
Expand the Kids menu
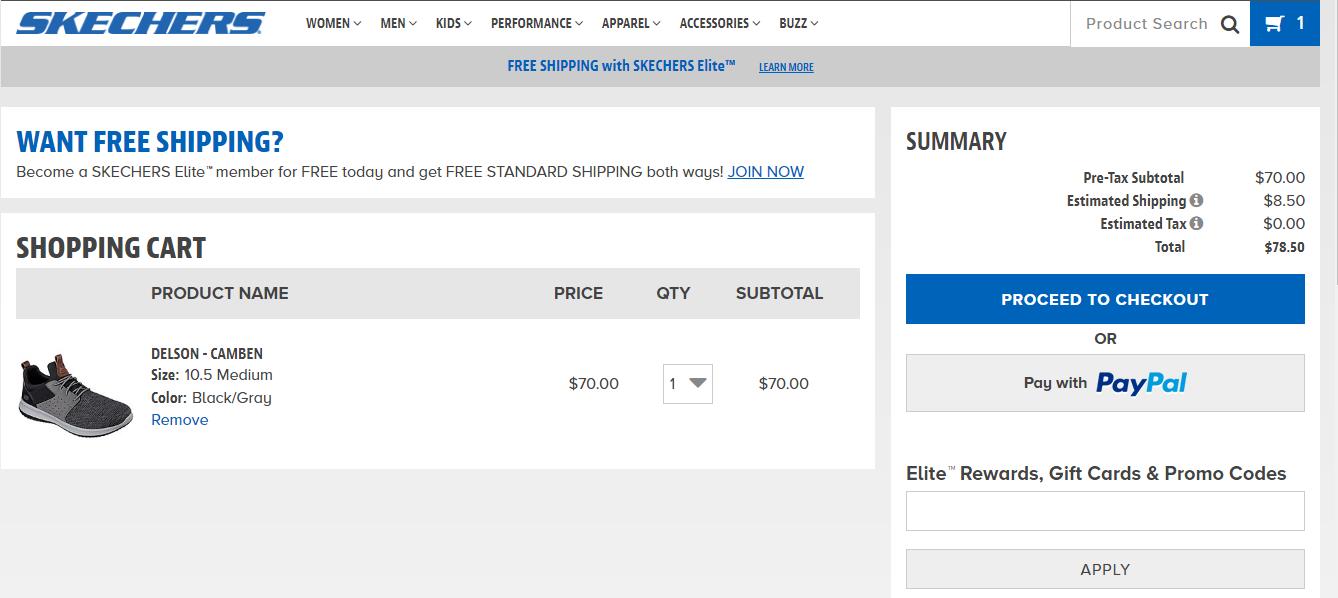click(453, 23)
